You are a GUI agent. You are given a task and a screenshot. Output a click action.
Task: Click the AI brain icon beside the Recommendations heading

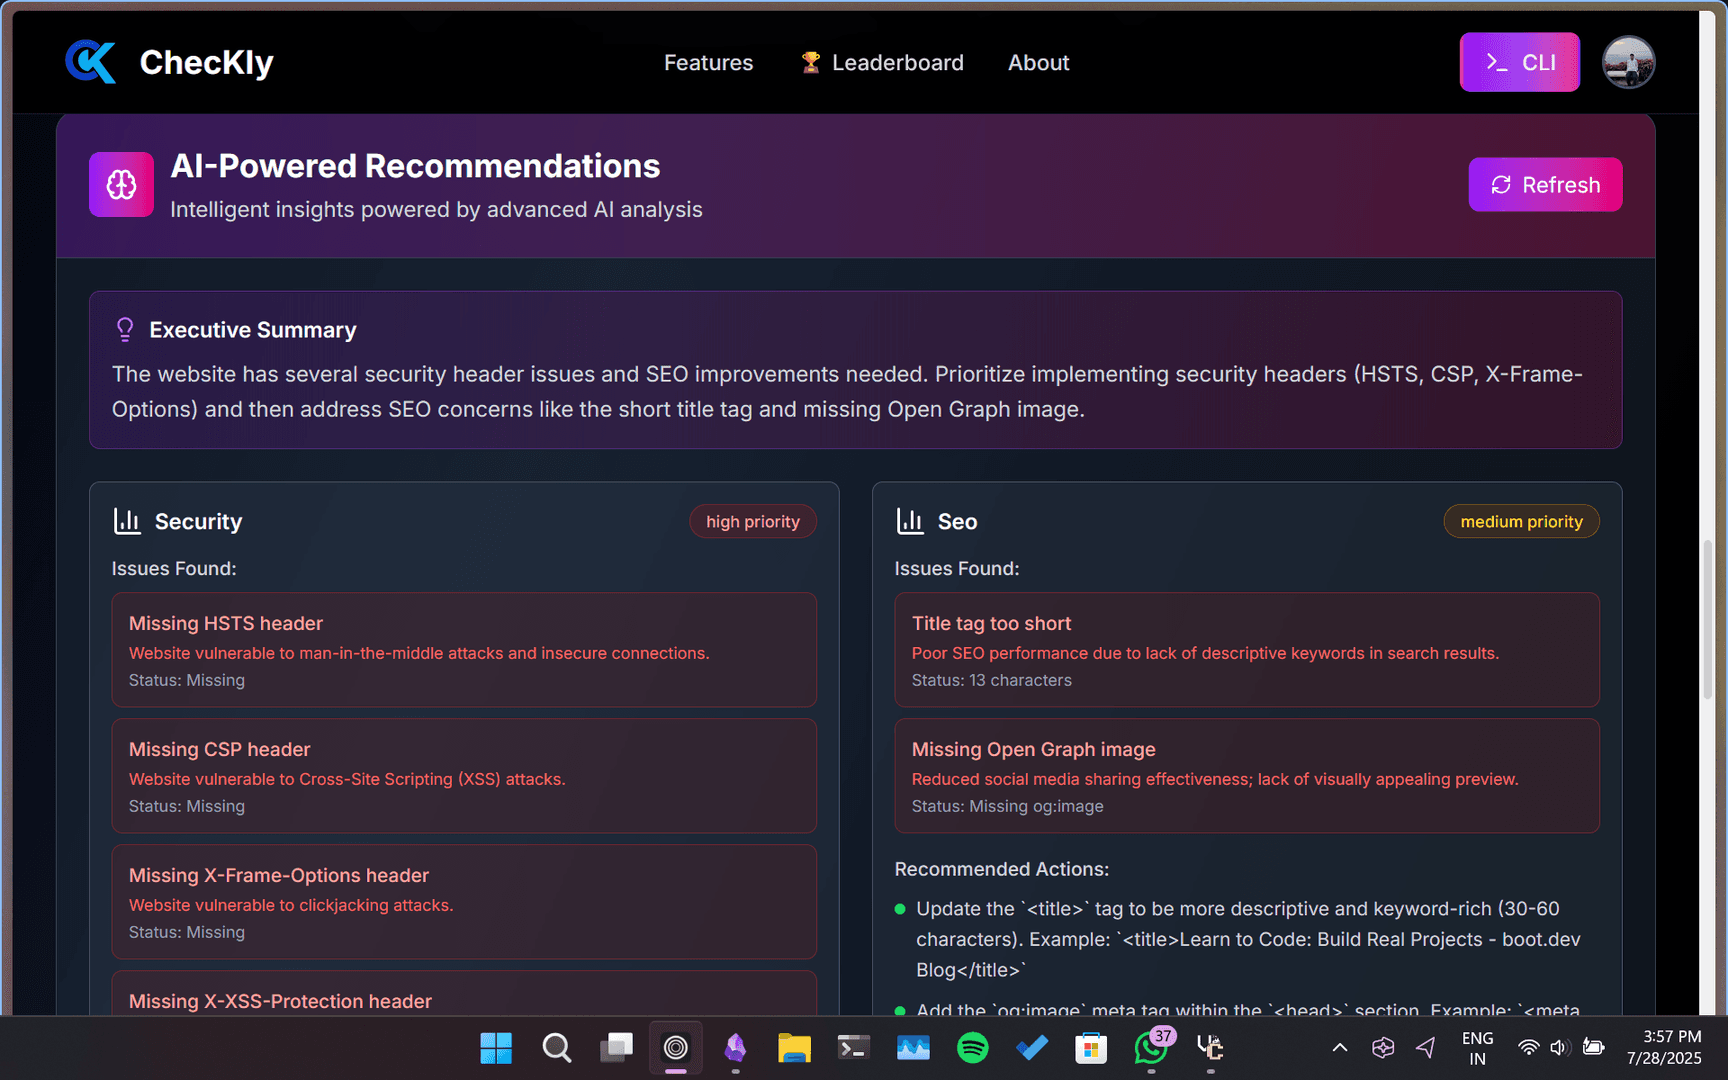[x=121, y=185]
